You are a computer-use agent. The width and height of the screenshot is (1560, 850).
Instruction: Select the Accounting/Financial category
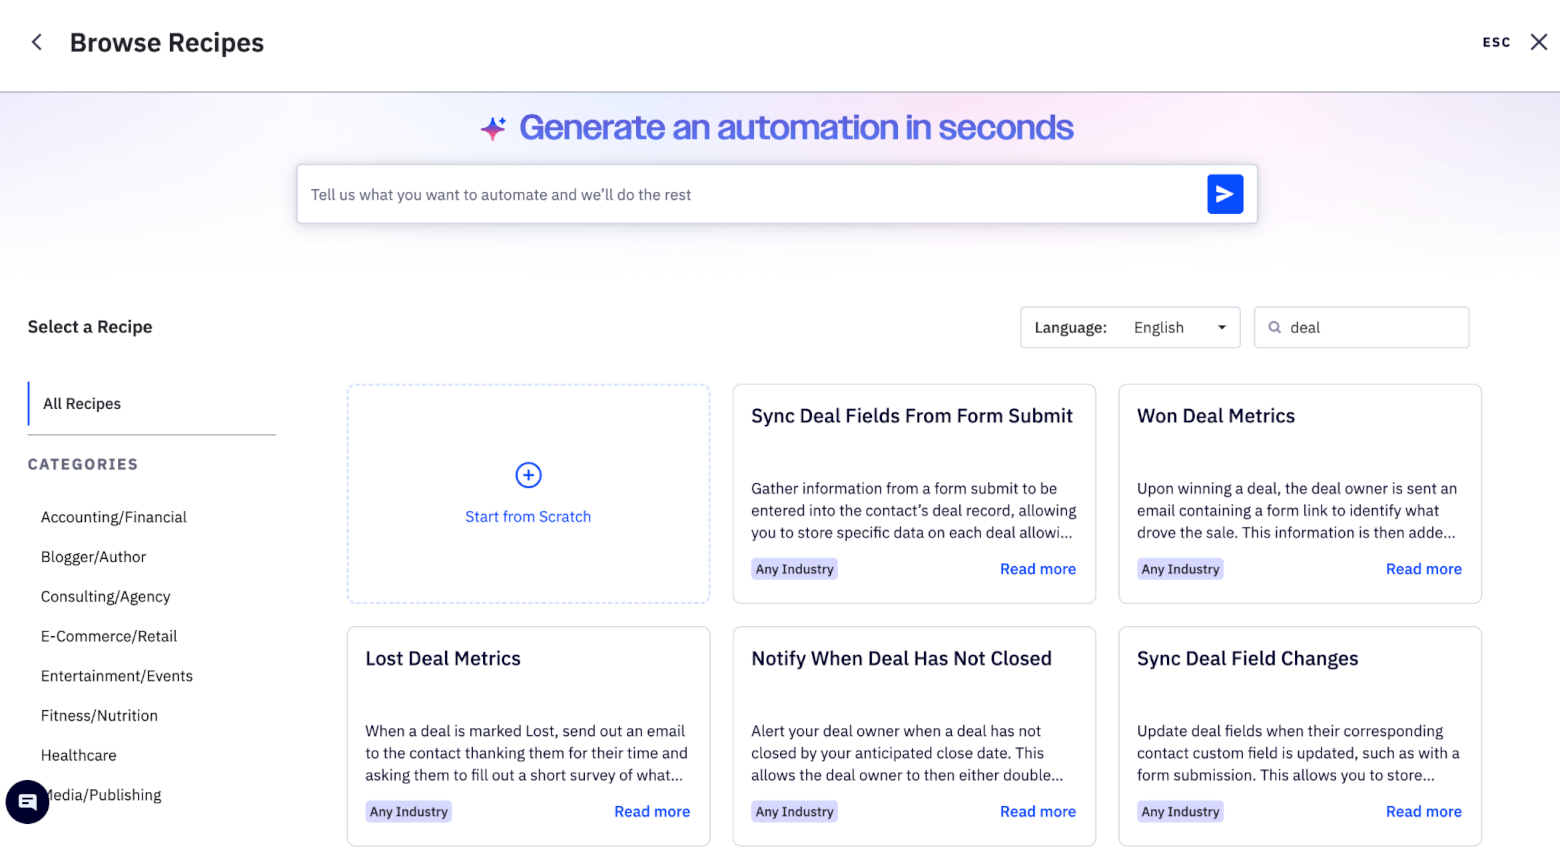pyautogui.click(x=113, y=517)
